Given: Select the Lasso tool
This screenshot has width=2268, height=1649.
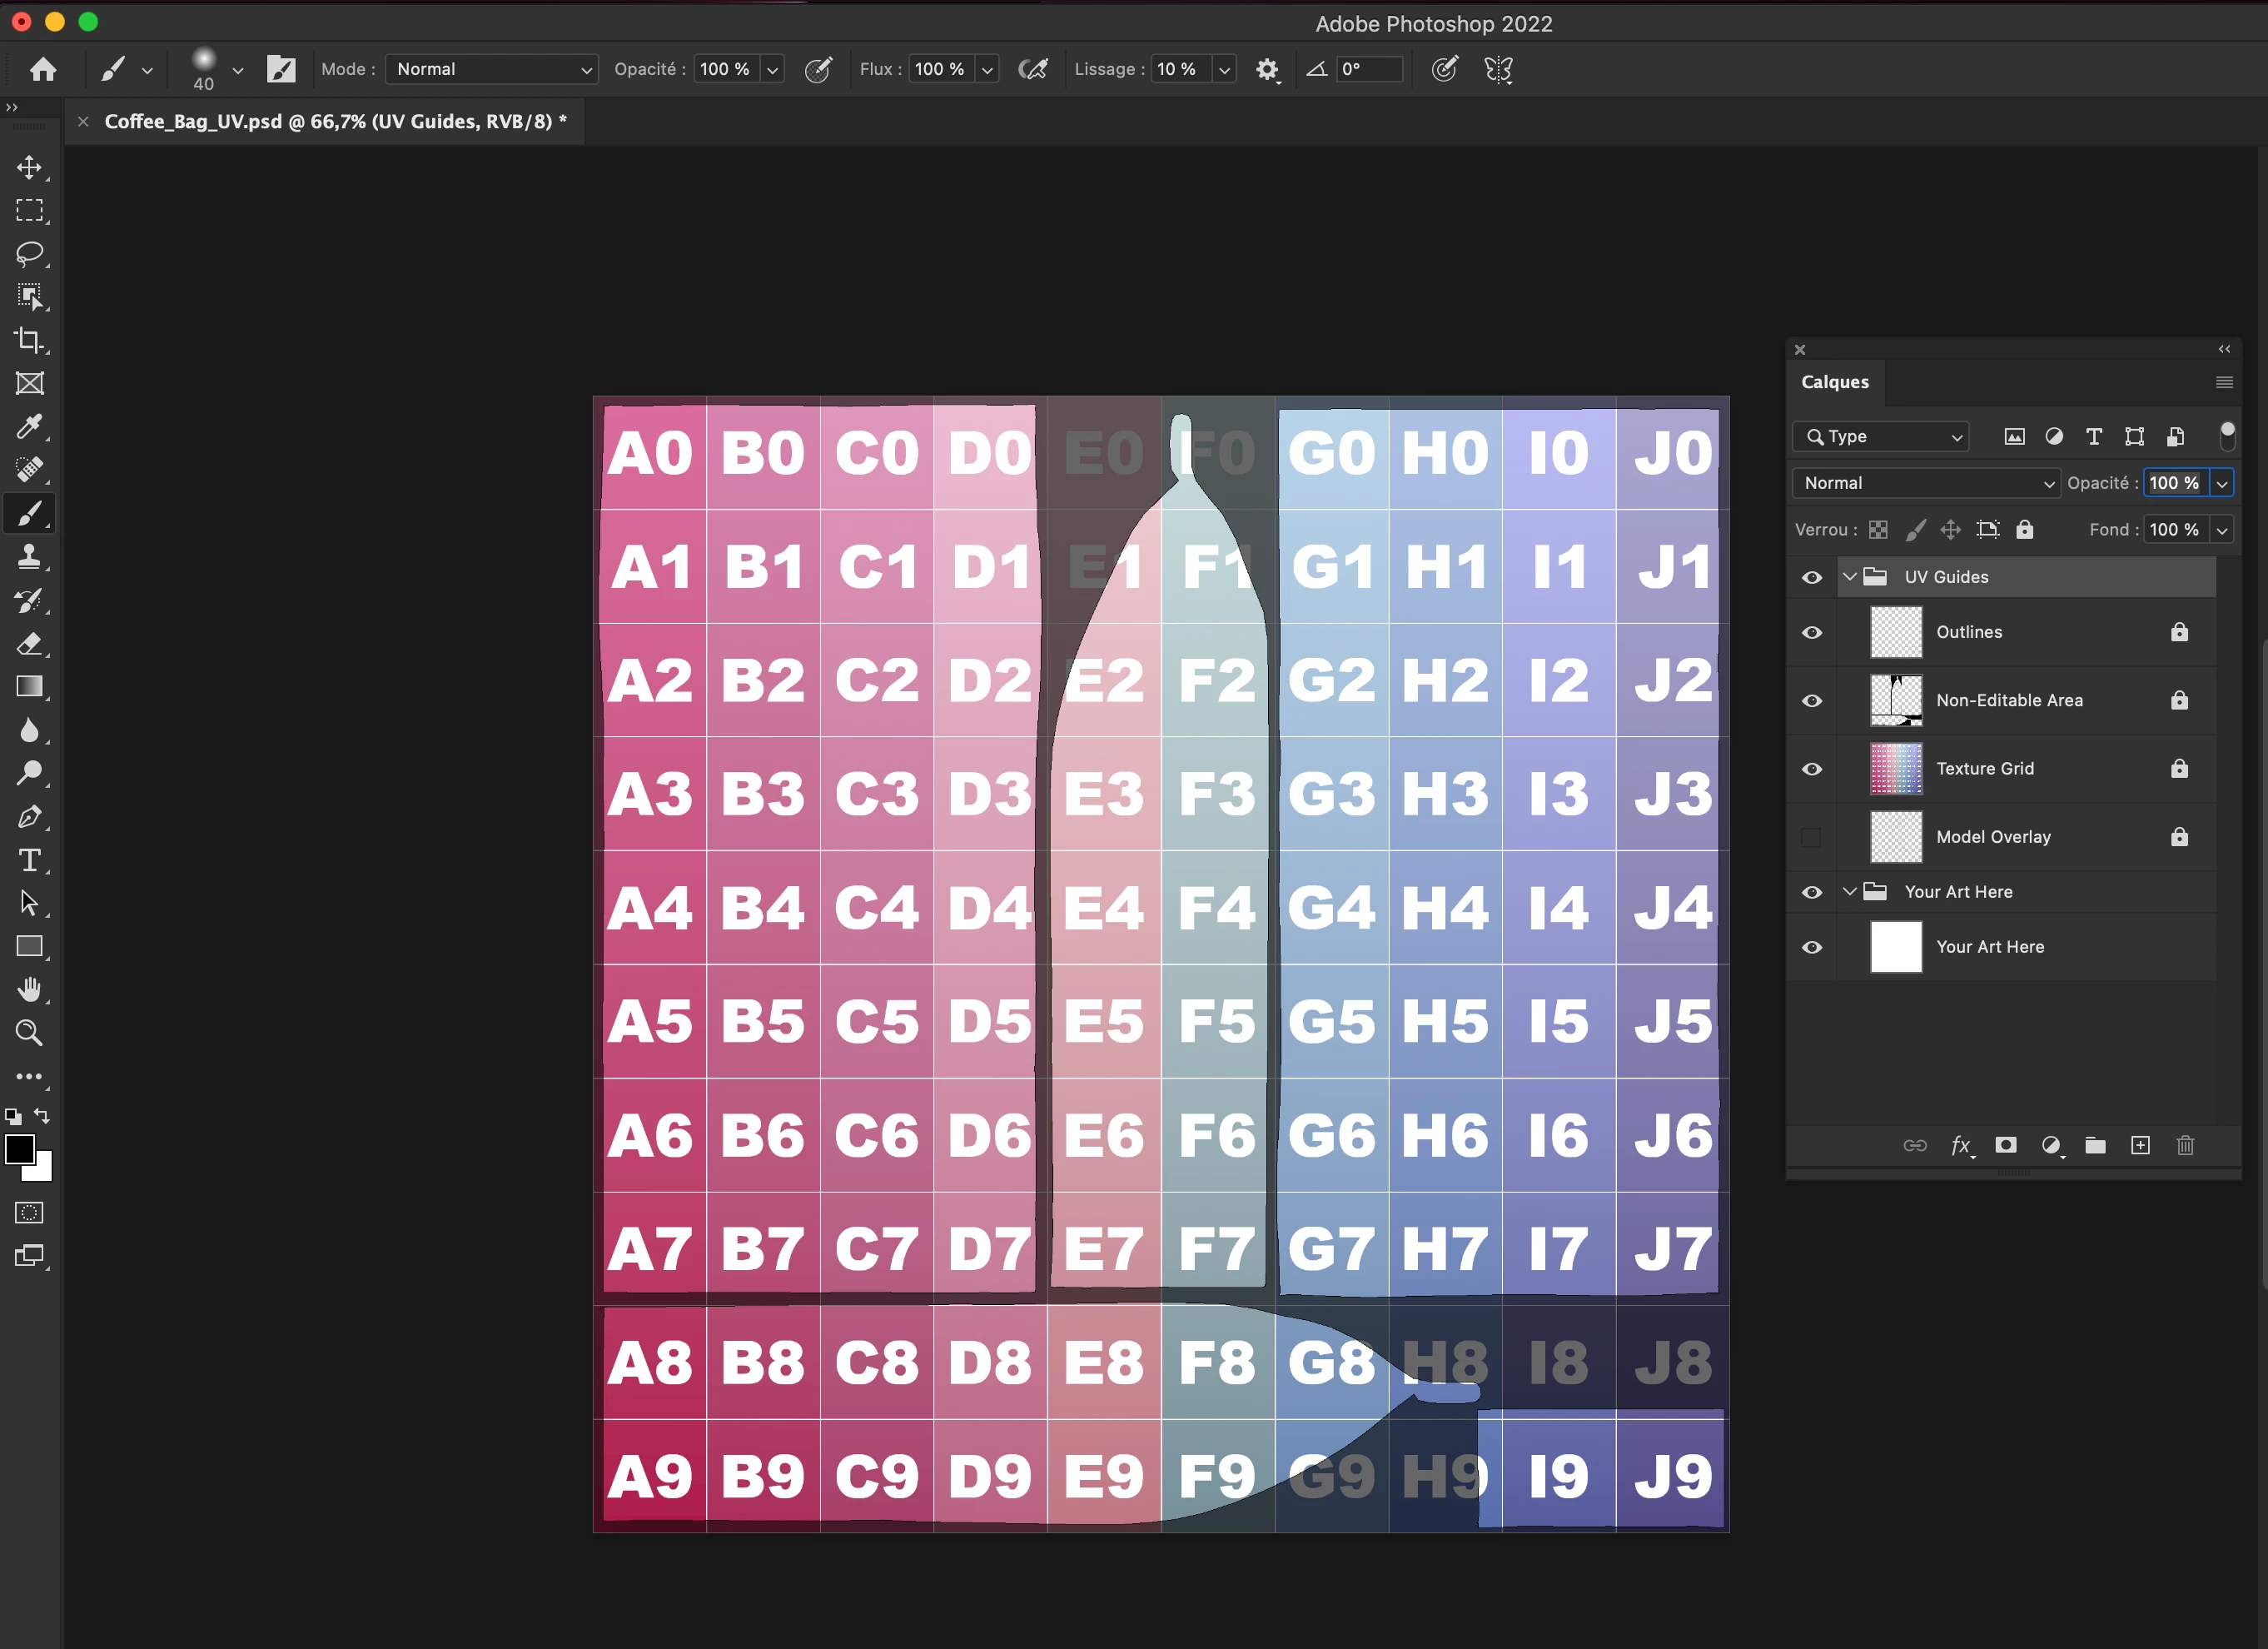Looking at the screenshot, I should coord(29,253).
